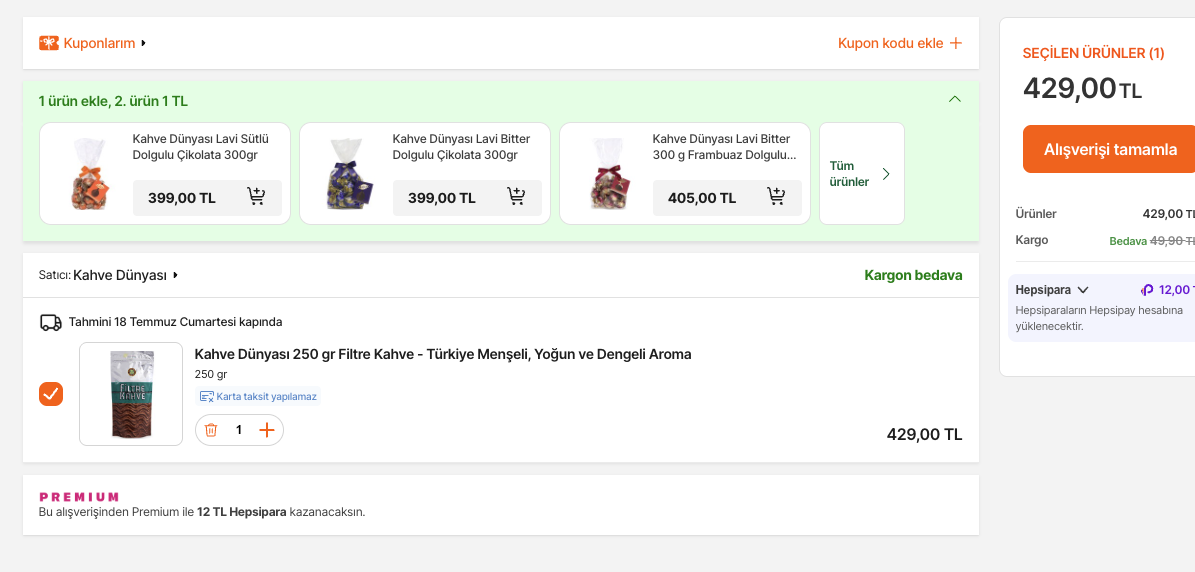Uncheck the Filtre Kahve product checkbox
Viewport: 1195px width, 572px height.
tap(51, 394)
